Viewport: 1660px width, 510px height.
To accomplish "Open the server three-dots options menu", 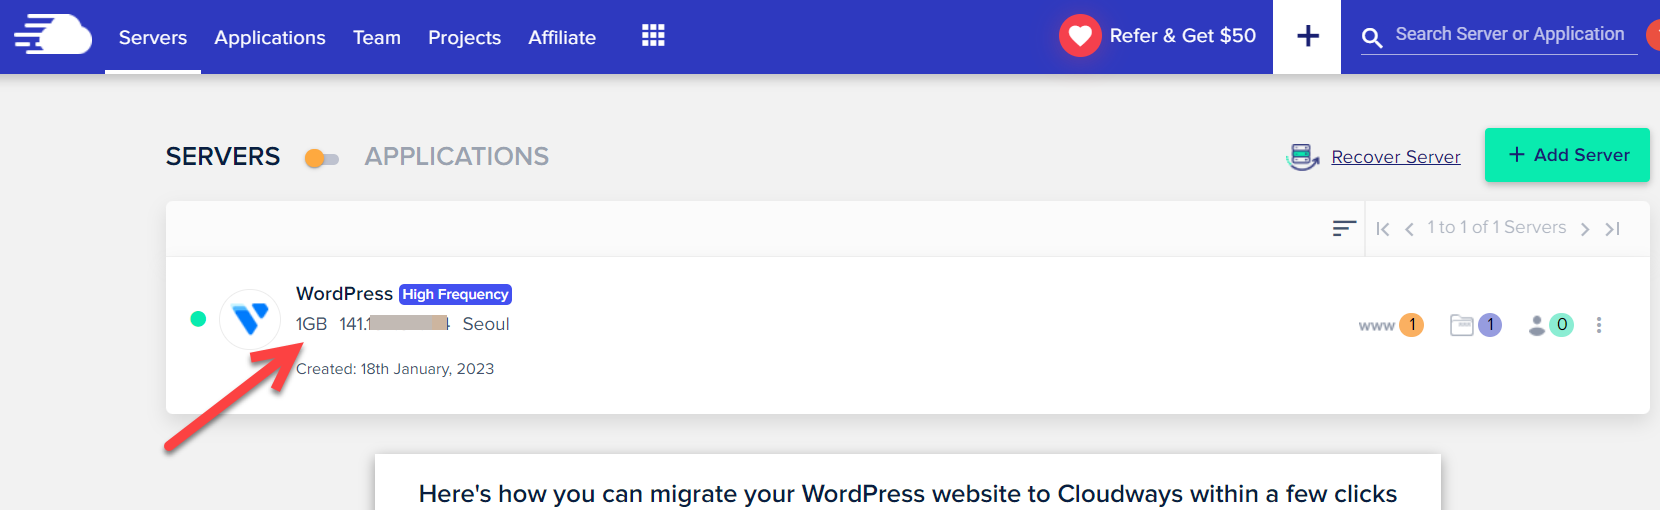I will [1599, 325].
